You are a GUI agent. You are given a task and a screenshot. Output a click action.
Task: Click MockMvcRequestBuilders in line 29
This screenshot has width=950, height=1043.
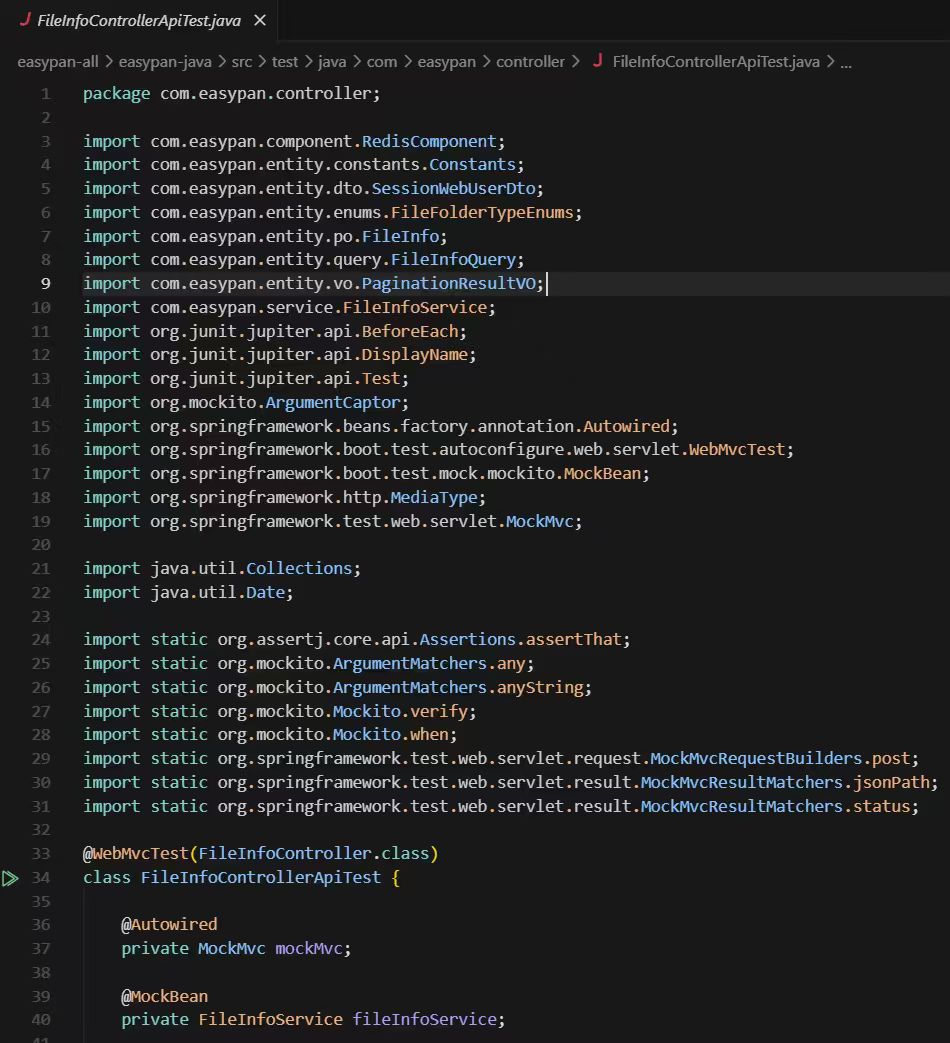click(756, 759)
